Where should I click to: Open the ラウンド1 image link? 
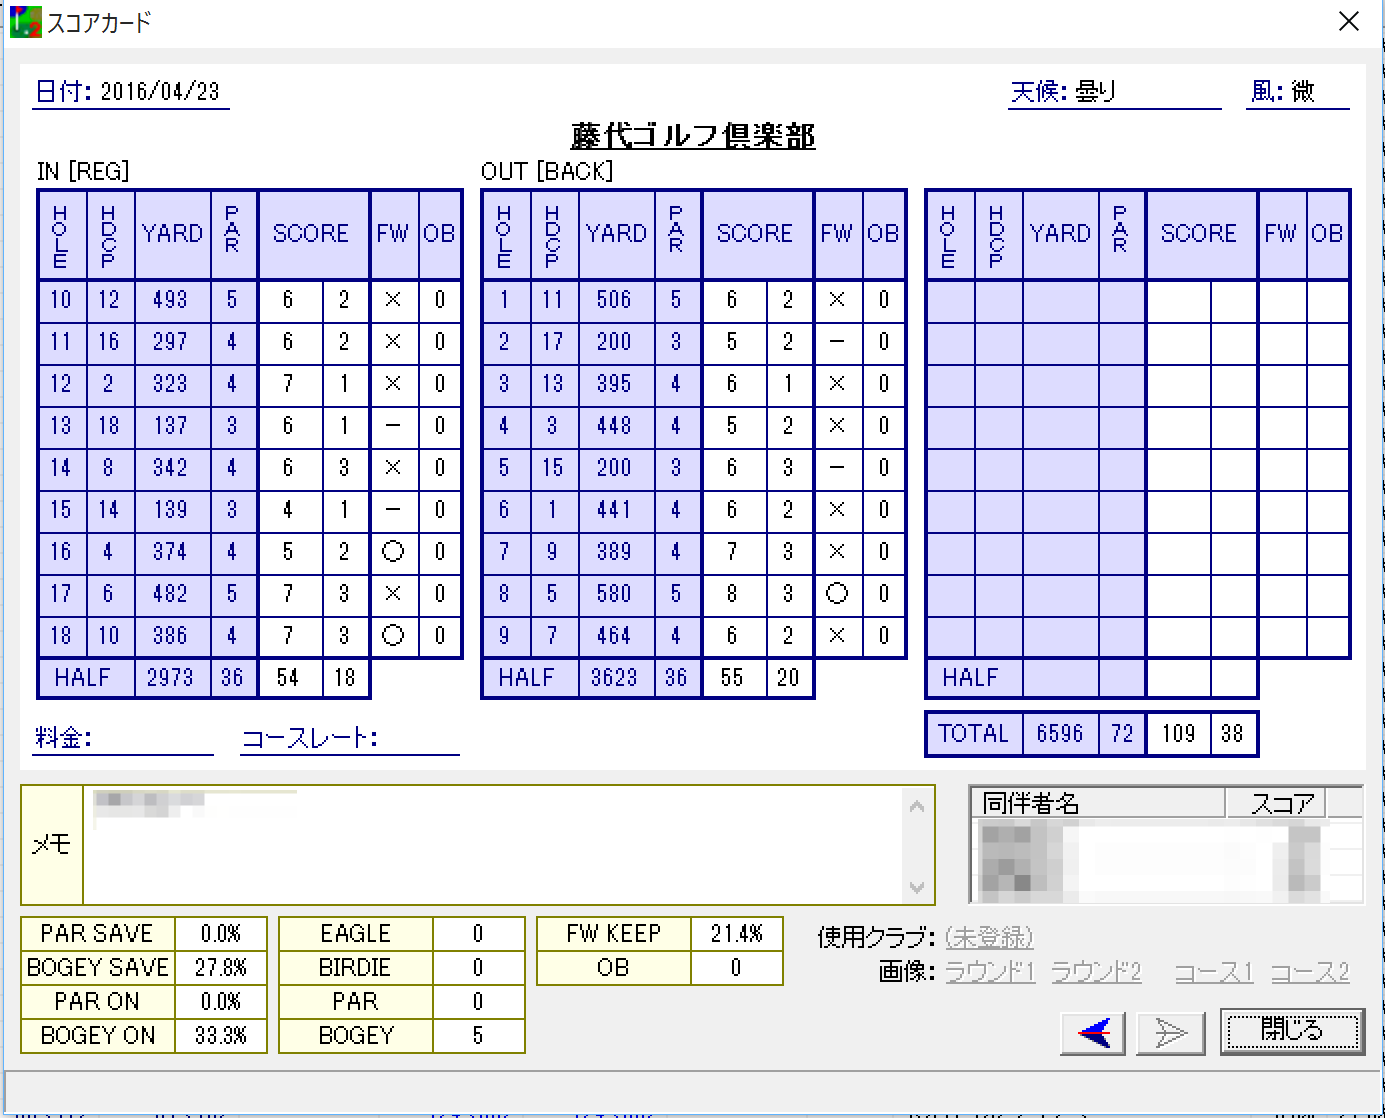click(990, 971)
